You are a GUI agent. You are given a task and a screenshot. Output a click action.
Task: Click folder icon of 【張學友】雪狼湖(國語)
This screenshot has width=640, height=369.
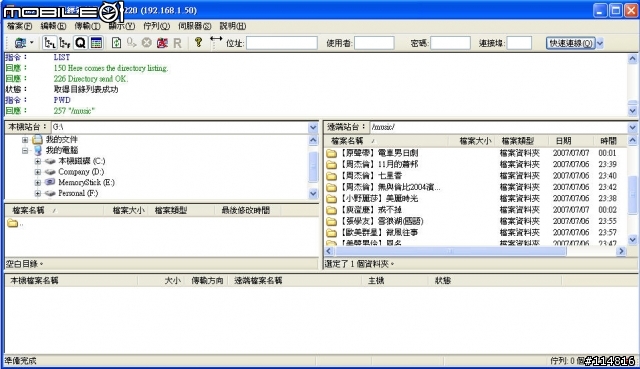pyautogui.click(x=331, y=222)
